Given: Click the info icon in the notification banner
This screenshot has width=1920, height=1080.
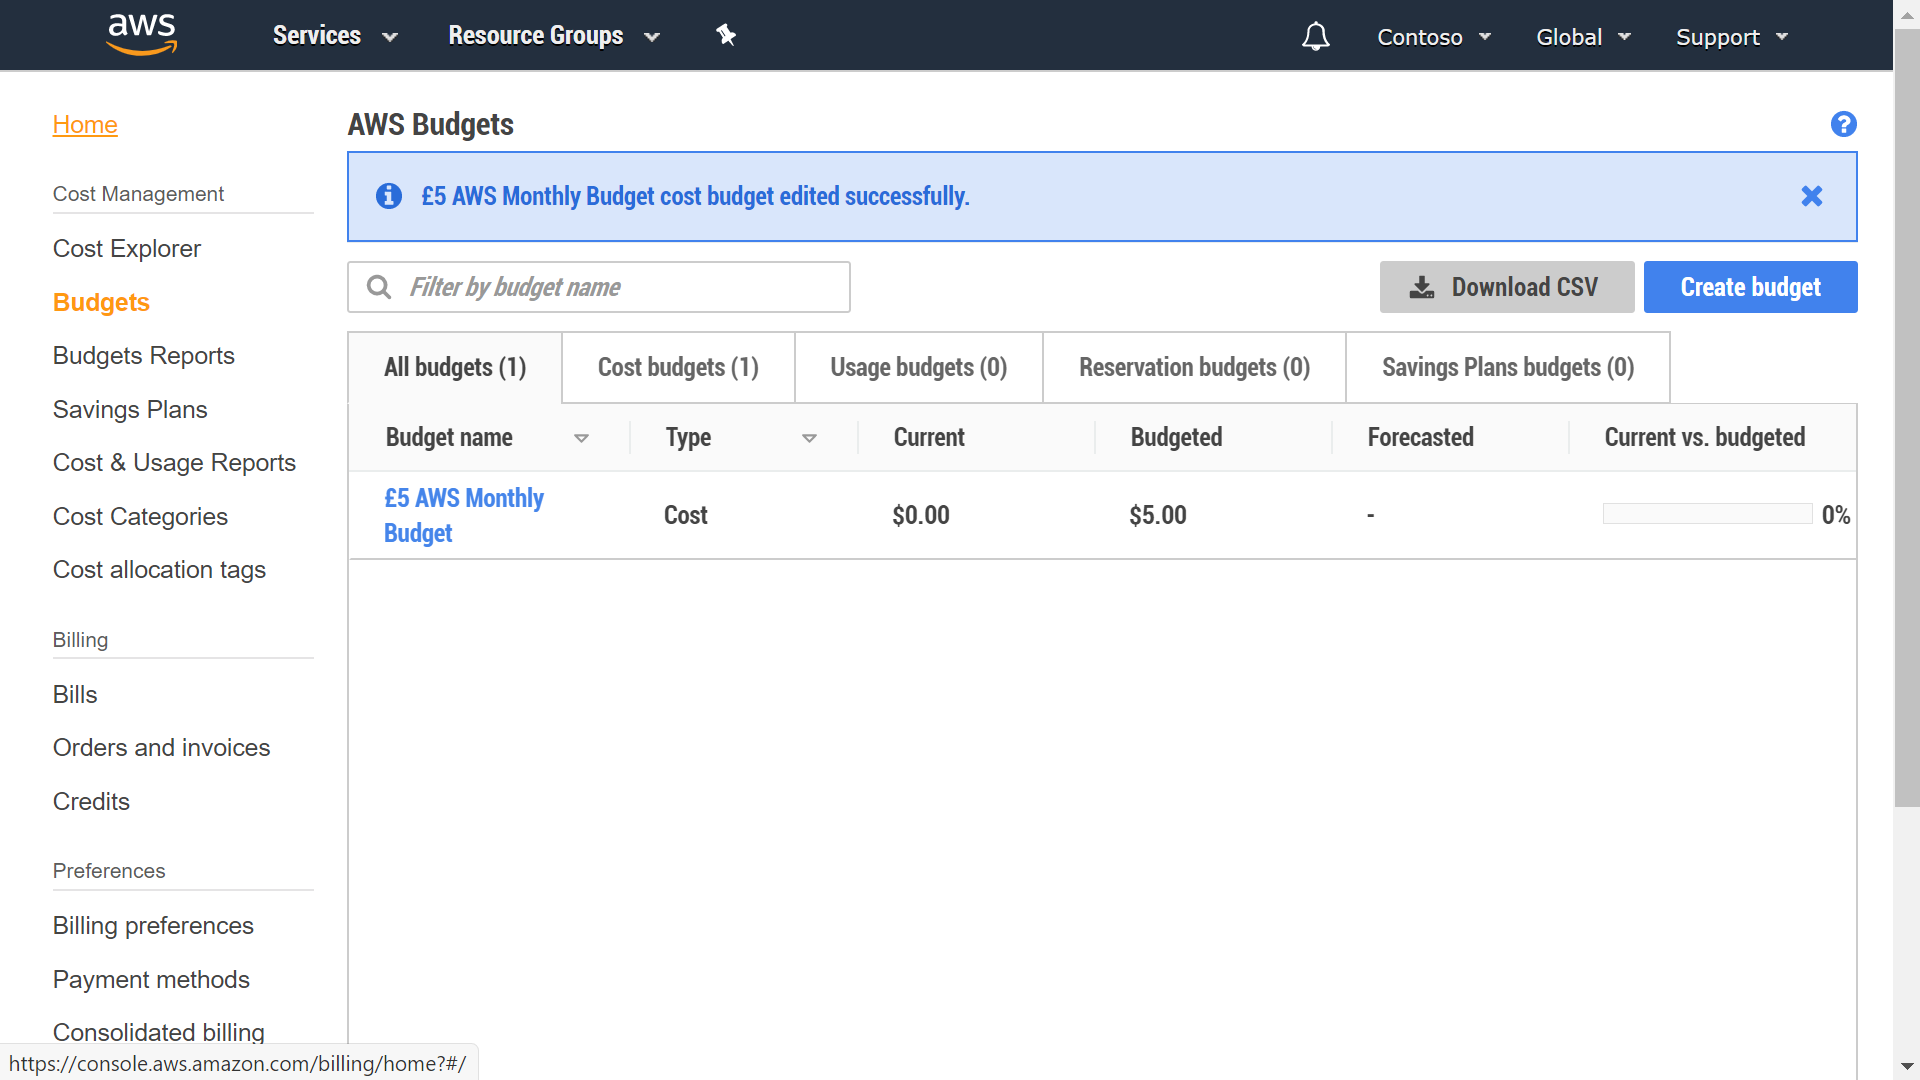Looking at the screenshot, I should pos(389,196).
